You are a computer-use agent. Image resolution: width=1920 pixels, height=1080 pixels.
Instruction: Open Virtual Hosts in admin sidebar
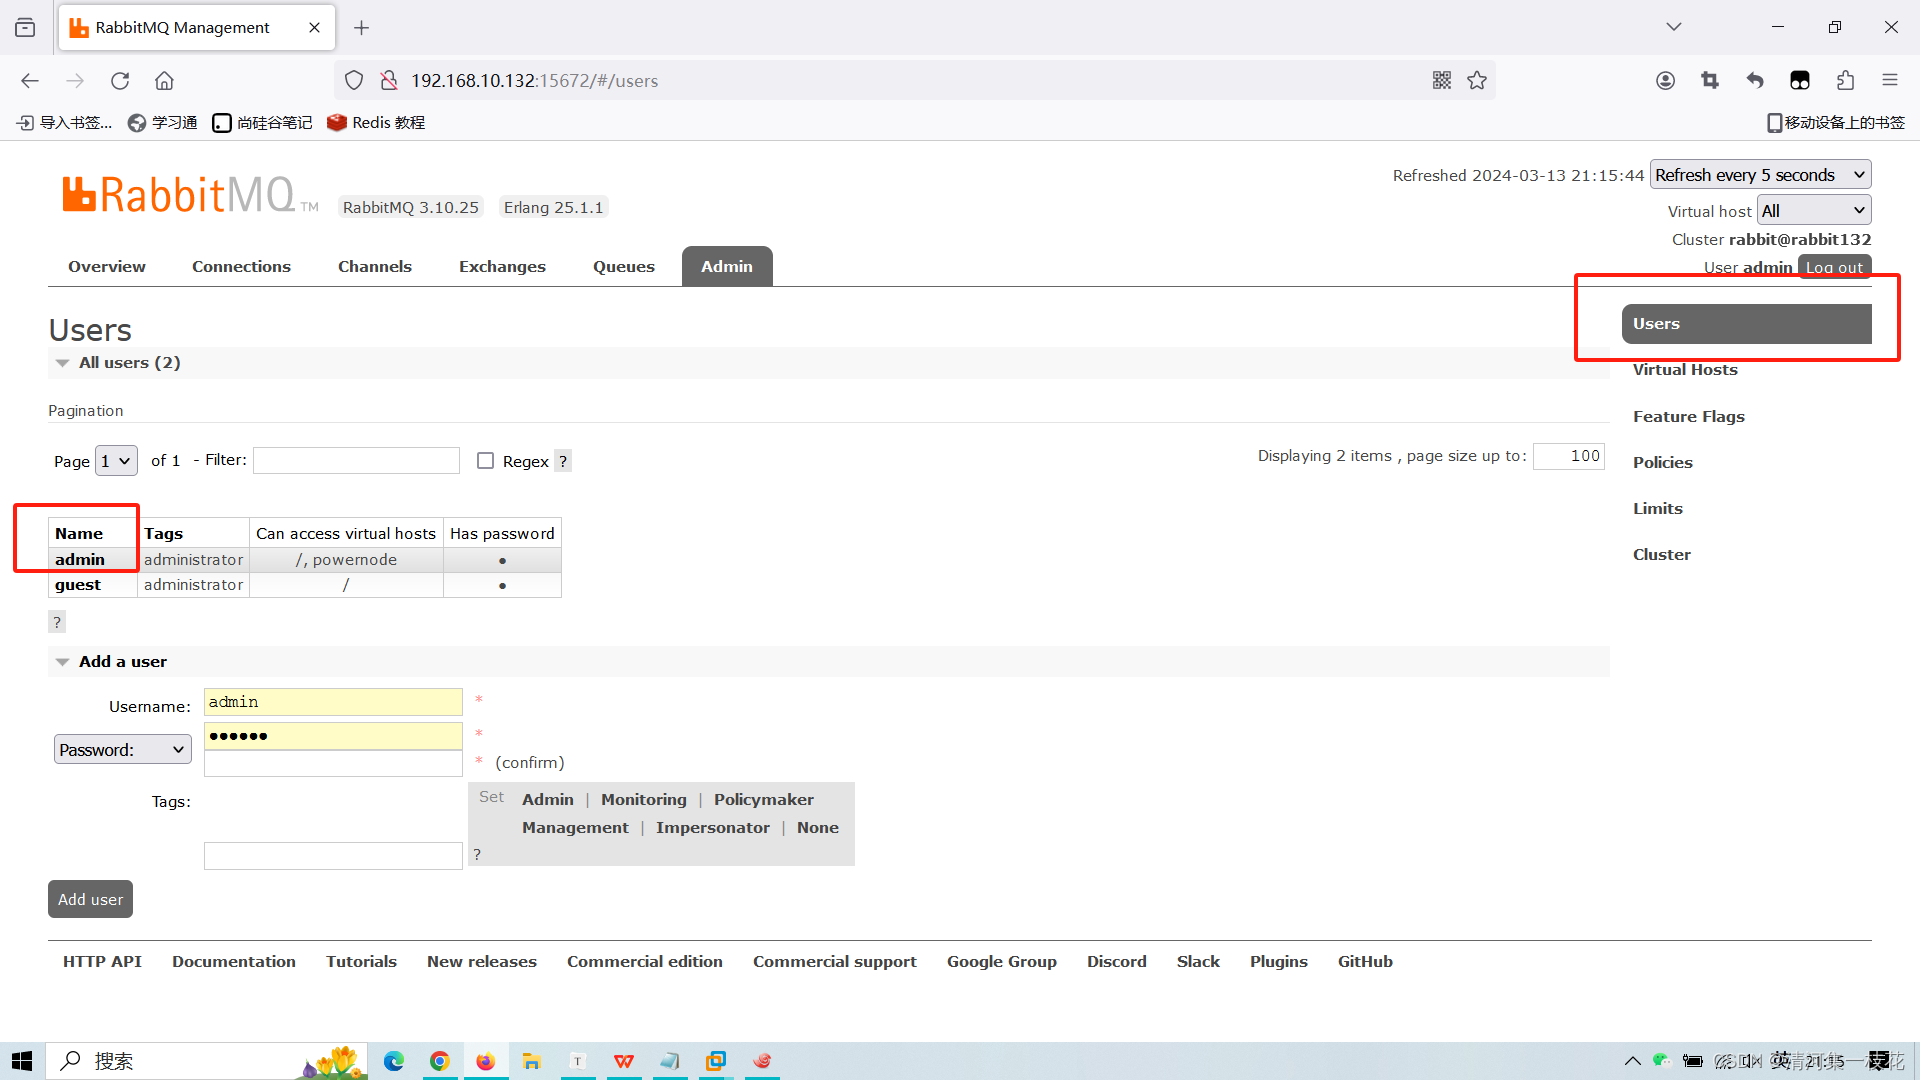coord(1685,370)
